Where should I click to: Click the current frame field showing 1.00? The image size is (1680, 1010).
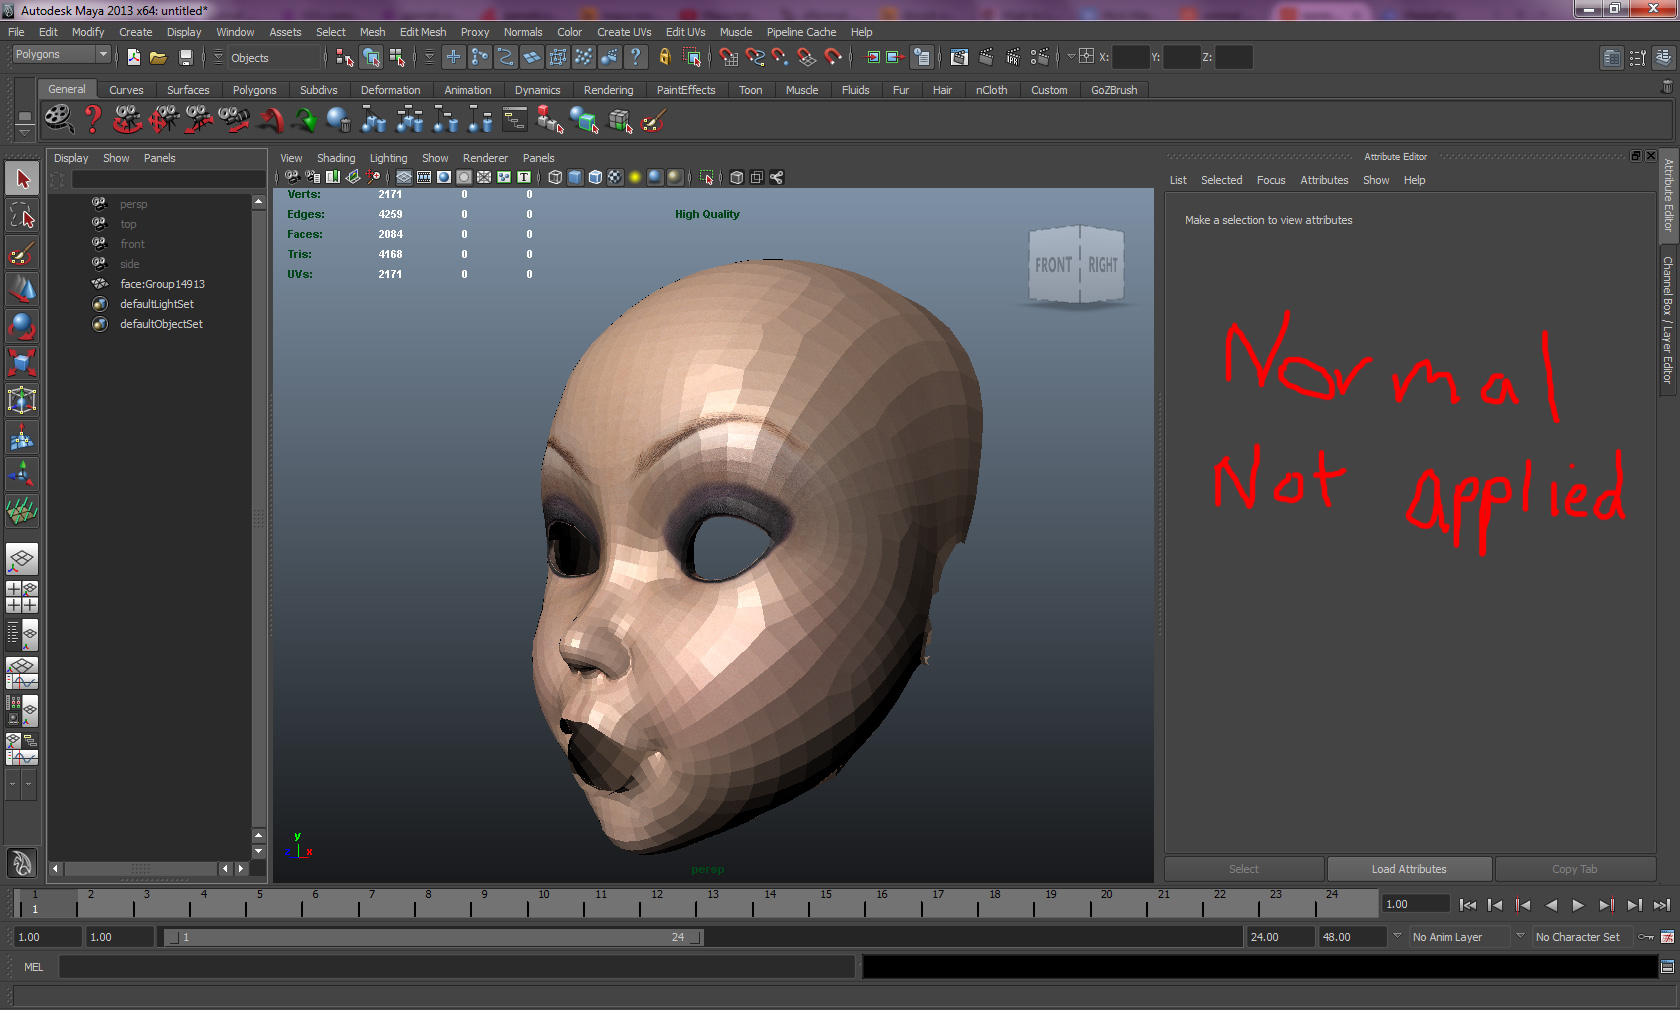[1416, 904]
